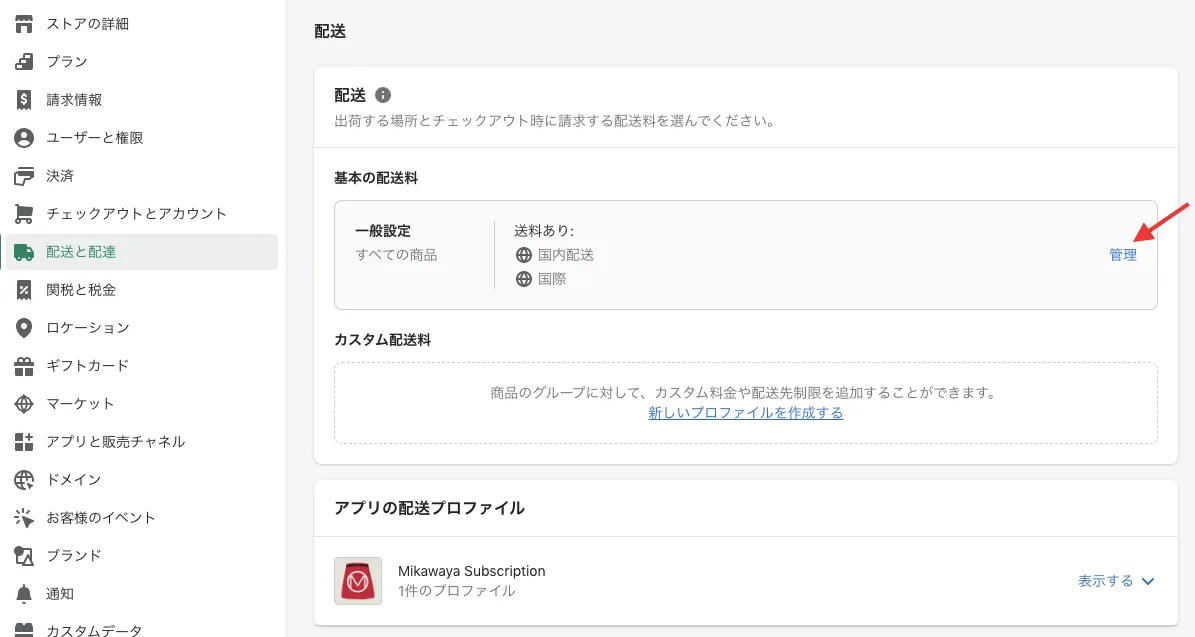Open 管理 for general shipping rates

click(x=1122, y=255)
